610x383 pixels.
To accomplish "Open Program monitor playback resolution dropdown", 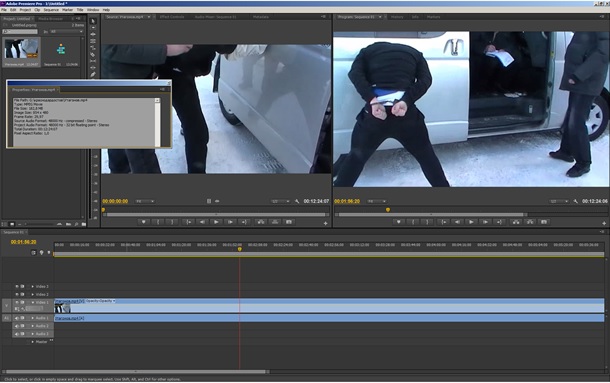I will [559, 201].
